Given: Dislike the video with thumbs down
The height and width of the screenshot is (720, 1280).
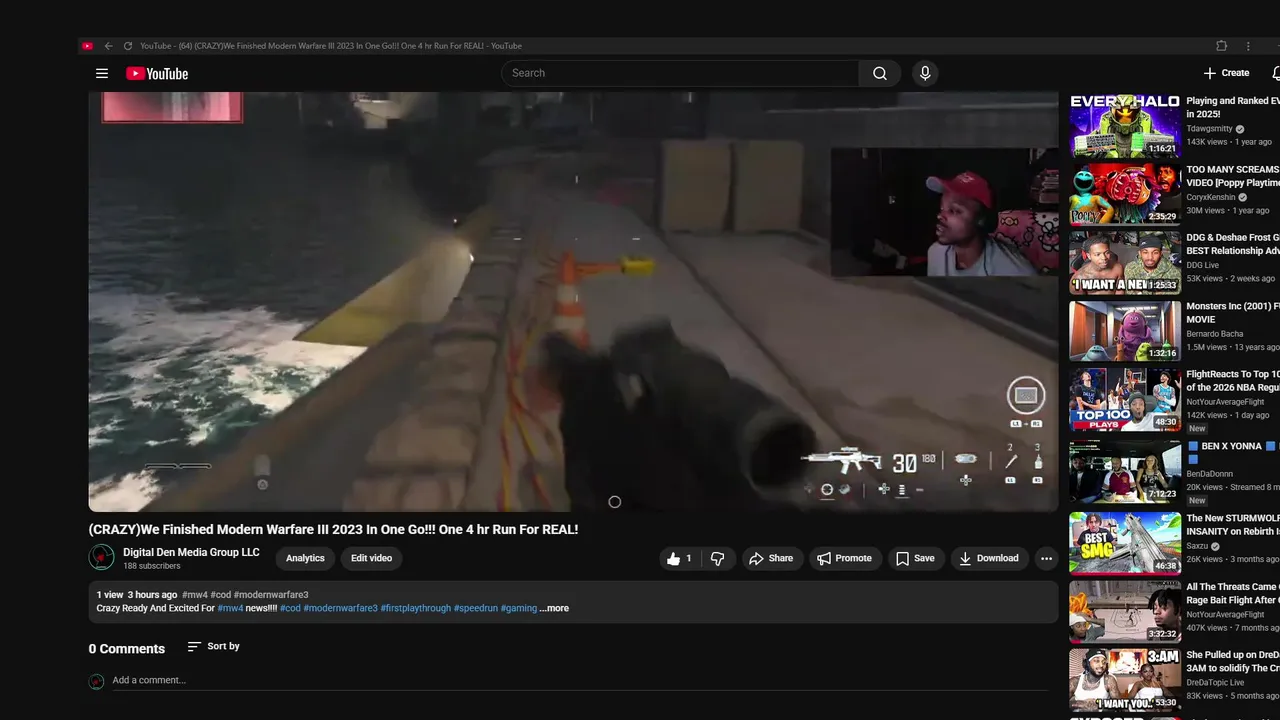Looking at the screenshot, I should point(717,559).
